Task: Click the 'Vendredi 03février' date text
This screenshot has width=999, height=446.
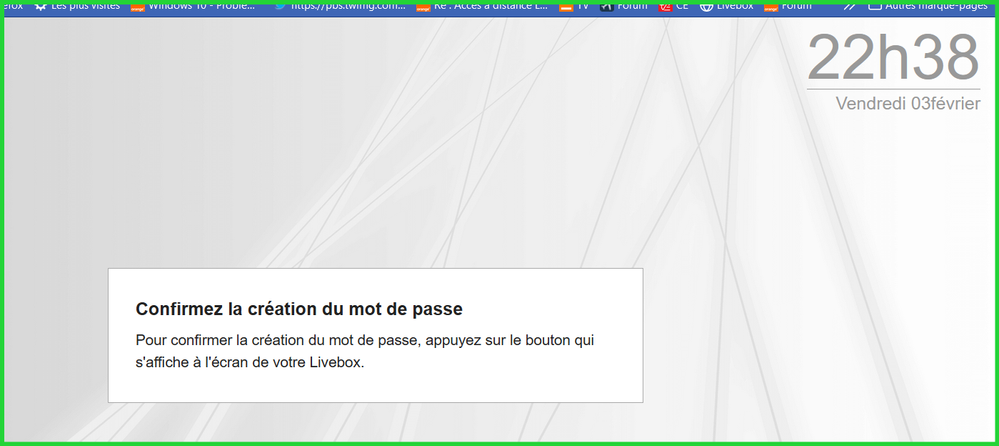Action: pyautogui.click(x=908, y=103)
